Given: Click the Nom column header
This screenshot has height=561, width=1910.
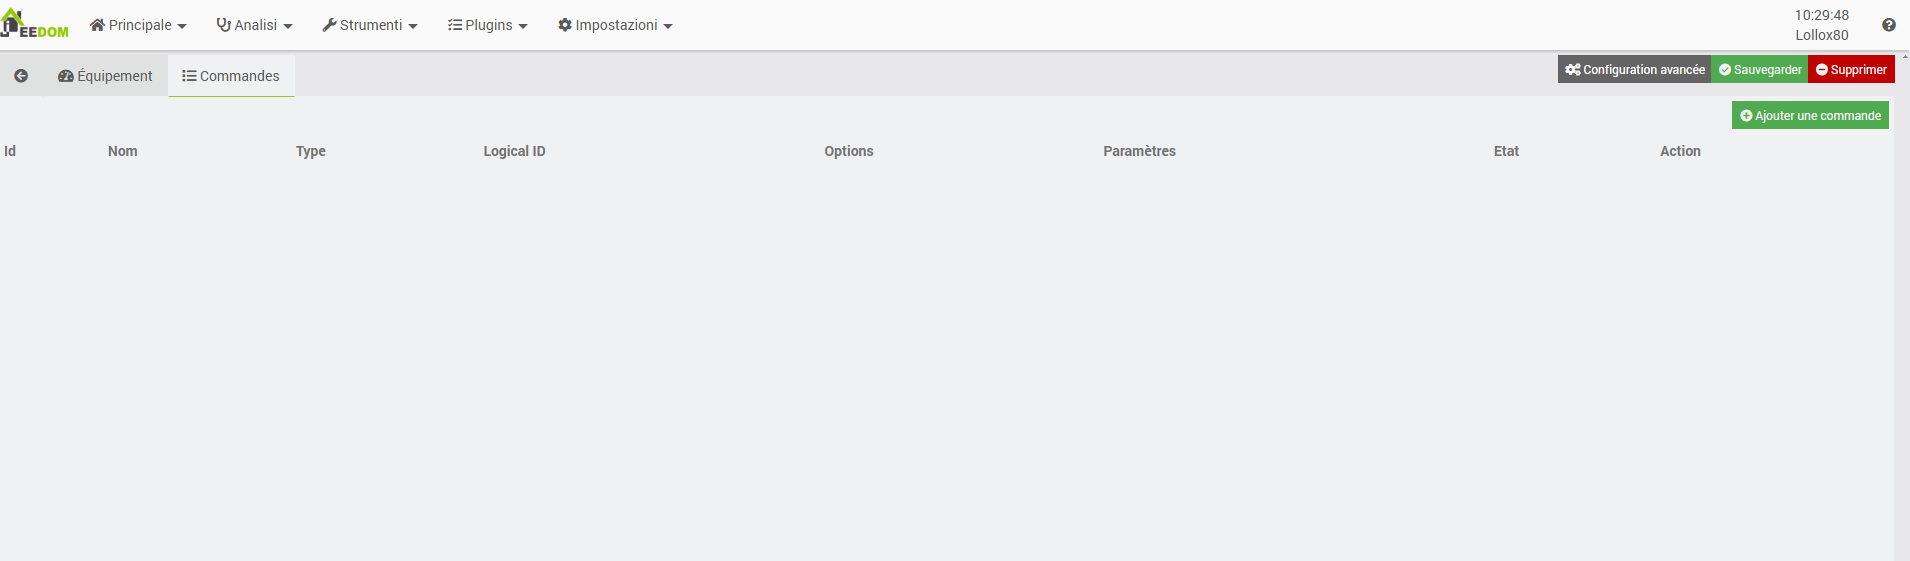Looking at the screenshot, I should point(123,151).
